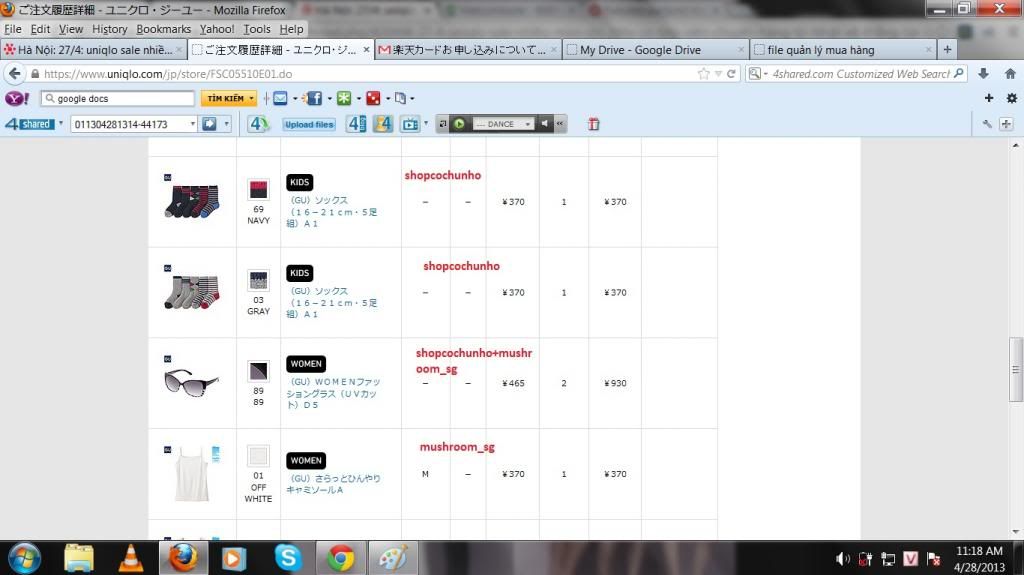1024x575 pixels.
Task: Open Facebook icon in Yahoo toolbar
Action: click(x=312, y=99)
